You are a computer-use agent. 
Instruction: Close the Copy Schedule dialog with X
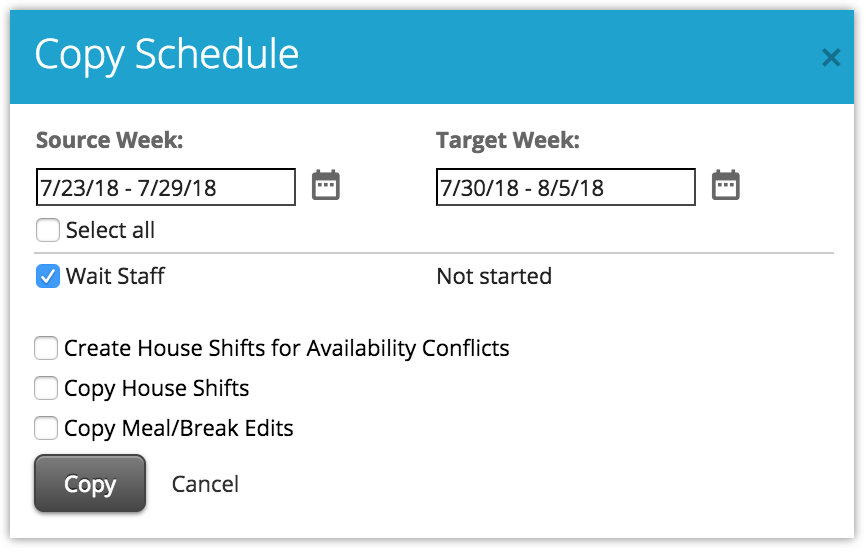(x=830, y=58)
